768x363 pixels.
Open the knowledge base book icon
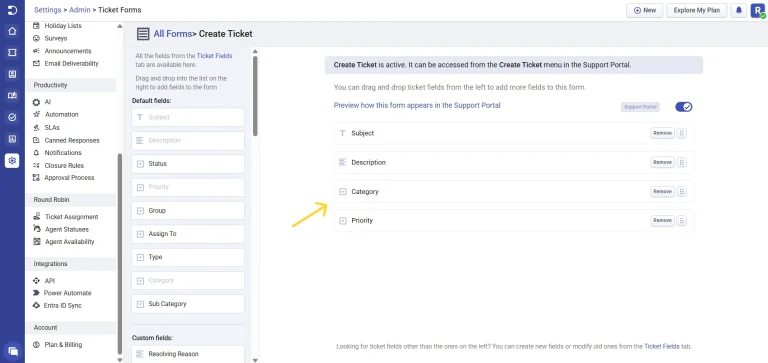click(x=12, y=96)
